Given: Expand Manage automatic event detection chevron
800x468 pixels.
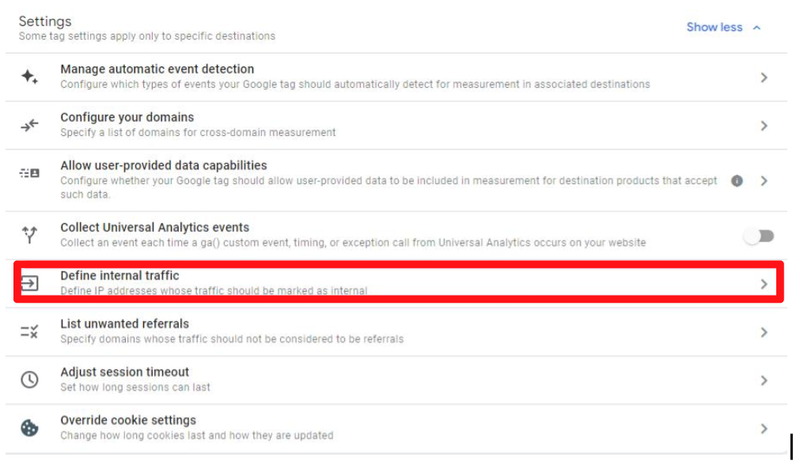Looking at the screenshot, I should point(764,77).
